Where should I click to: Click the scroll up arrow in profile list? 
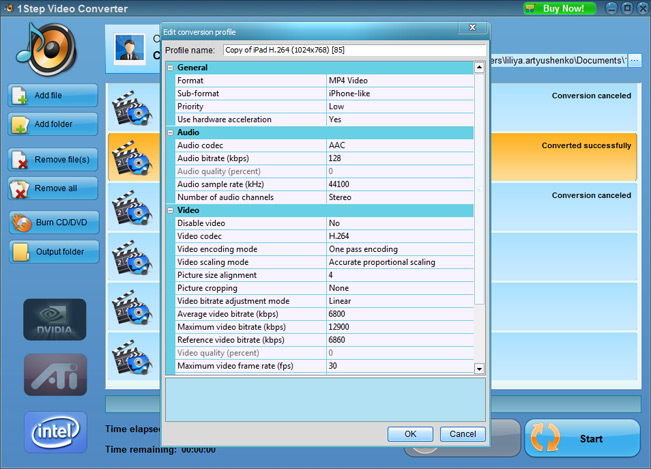479,67
